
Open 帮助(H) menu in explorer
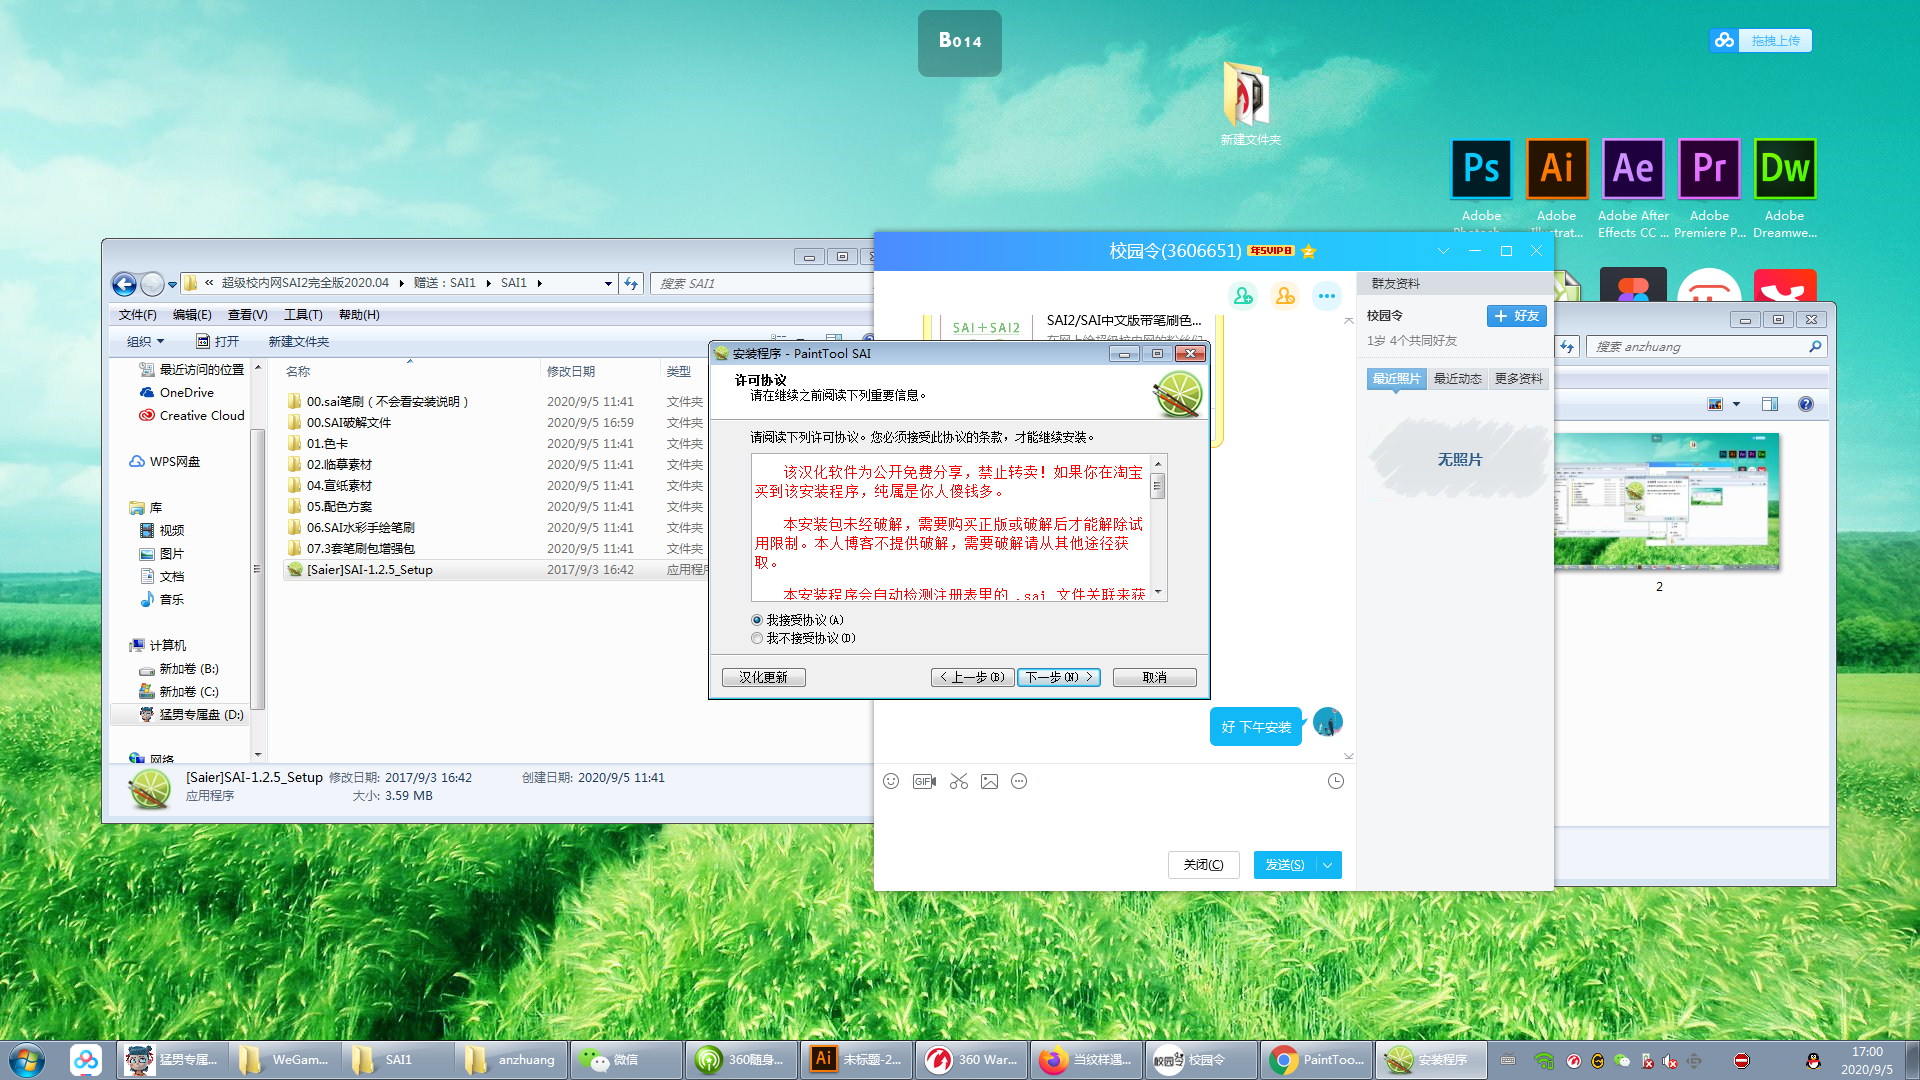[x=359, y=315]
